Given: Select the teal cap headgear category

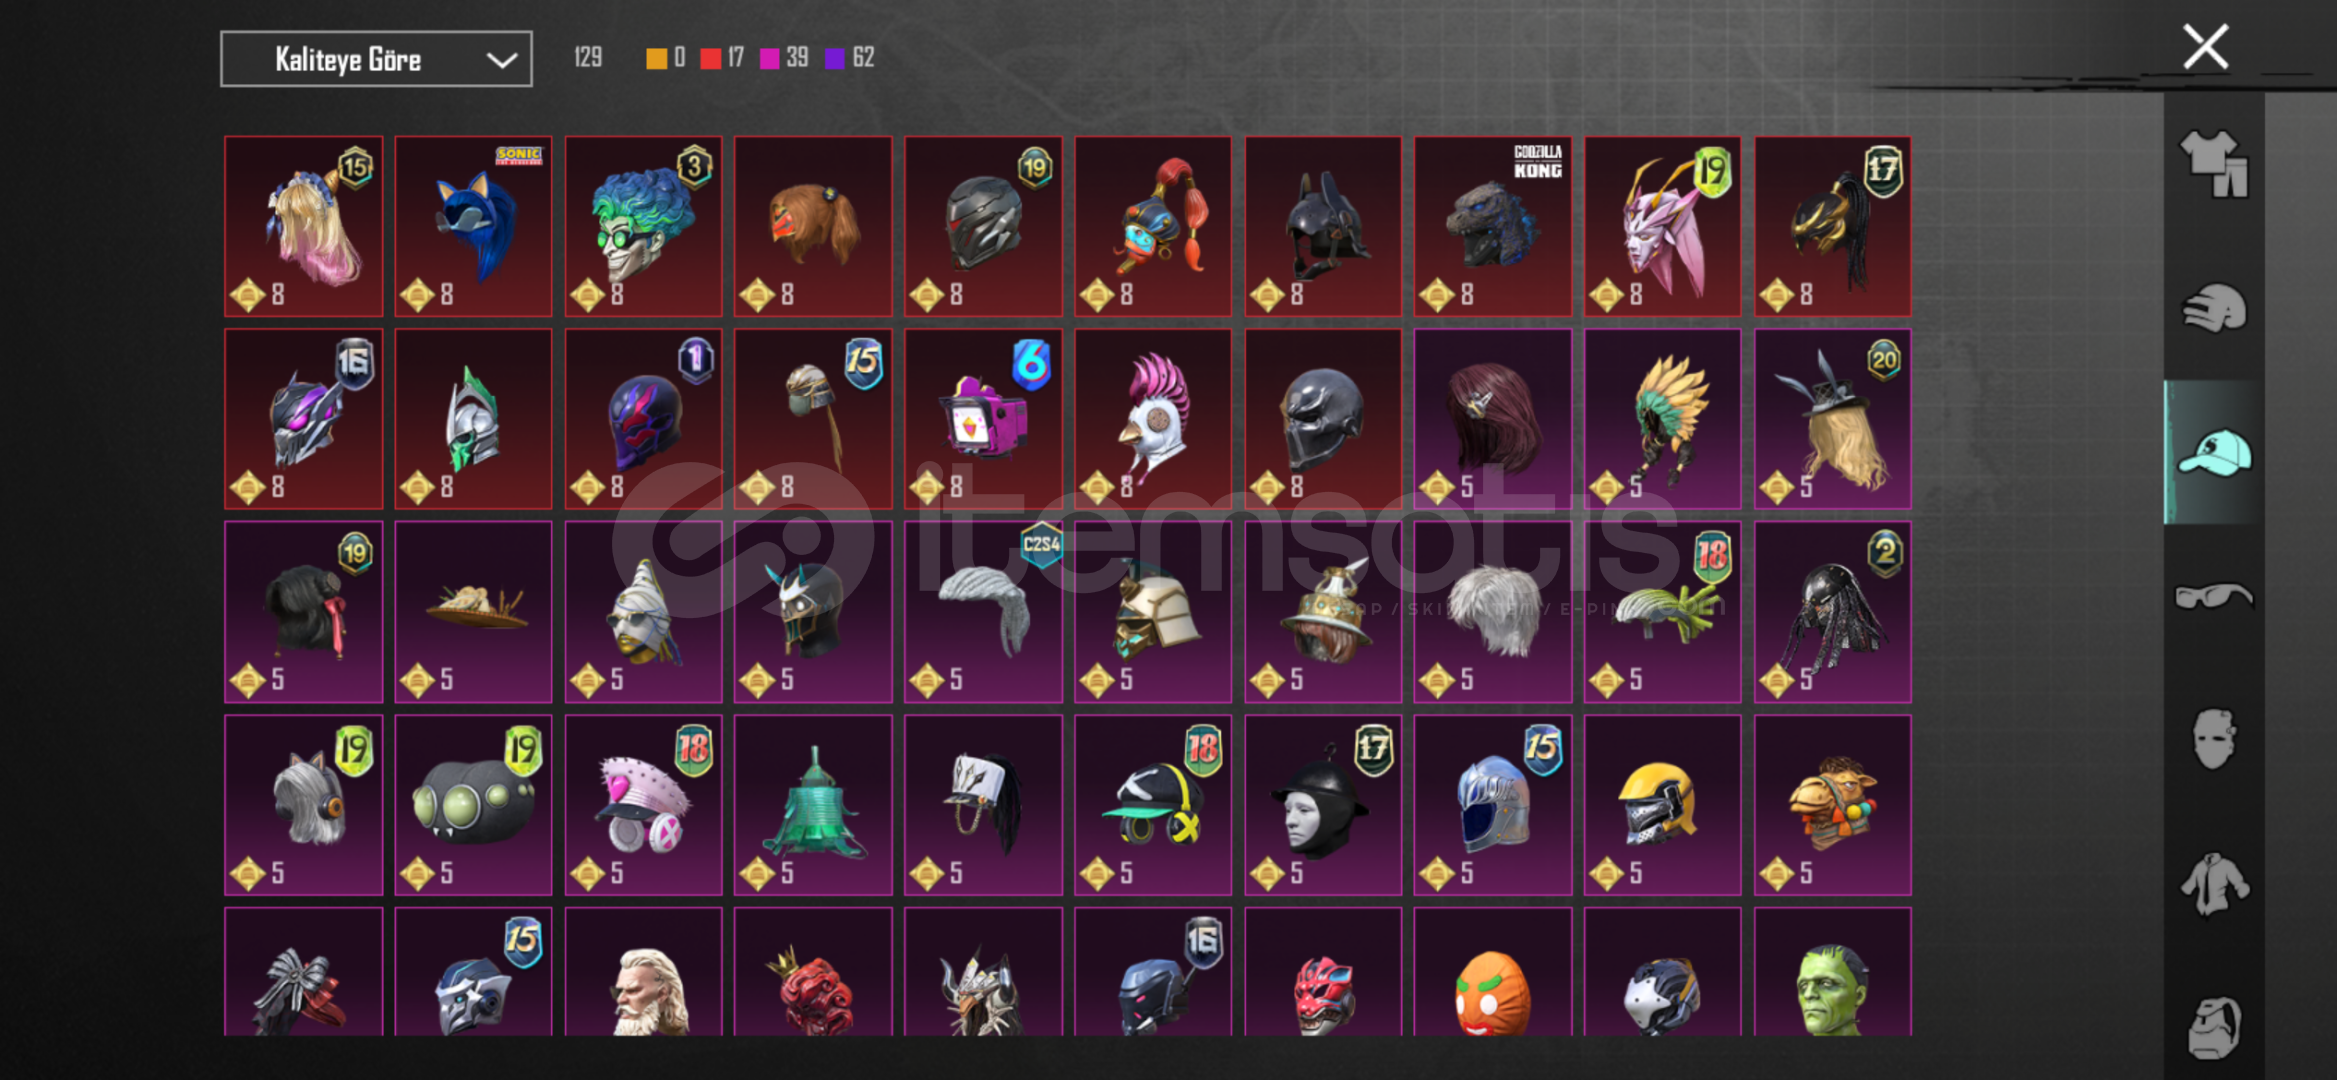Looking at the screenshot, I should coord(2213,452).
